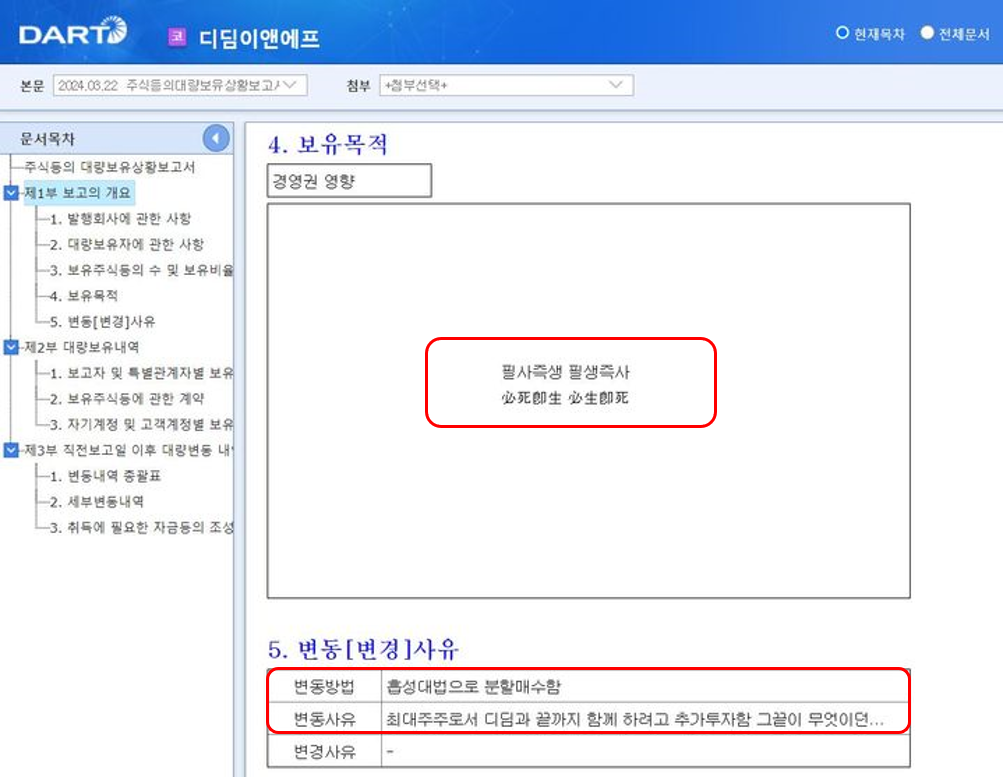Go to 3. 보유주식등의 수 및 보유비율
Image resolution: width=1003 pixels, height=777 pixels.
point(141,270)
